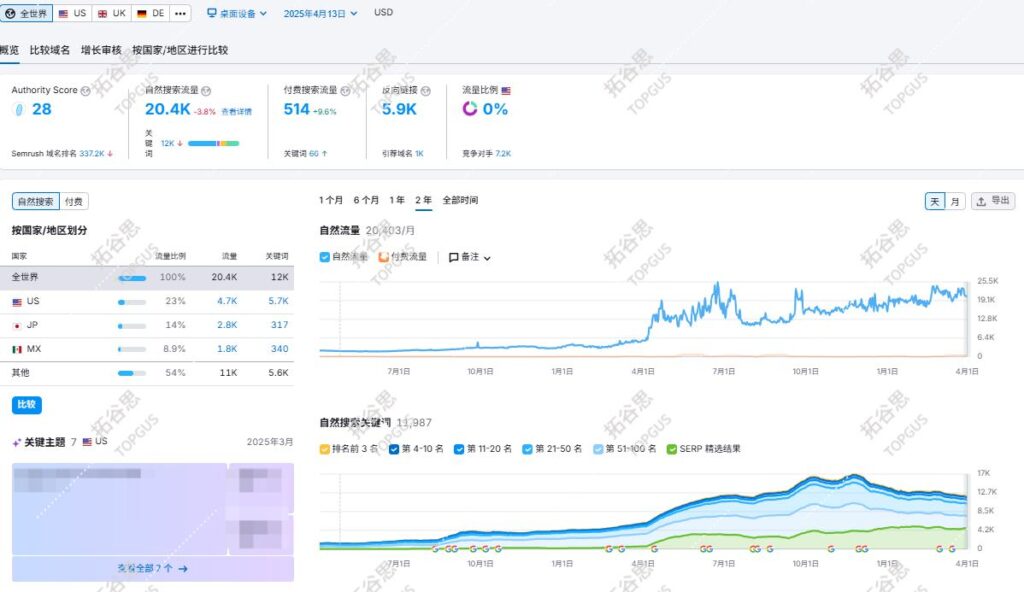Switch to the 增长审核 tab
The width and height of the screenshot is (1024, 592).
tap(101, 50)
